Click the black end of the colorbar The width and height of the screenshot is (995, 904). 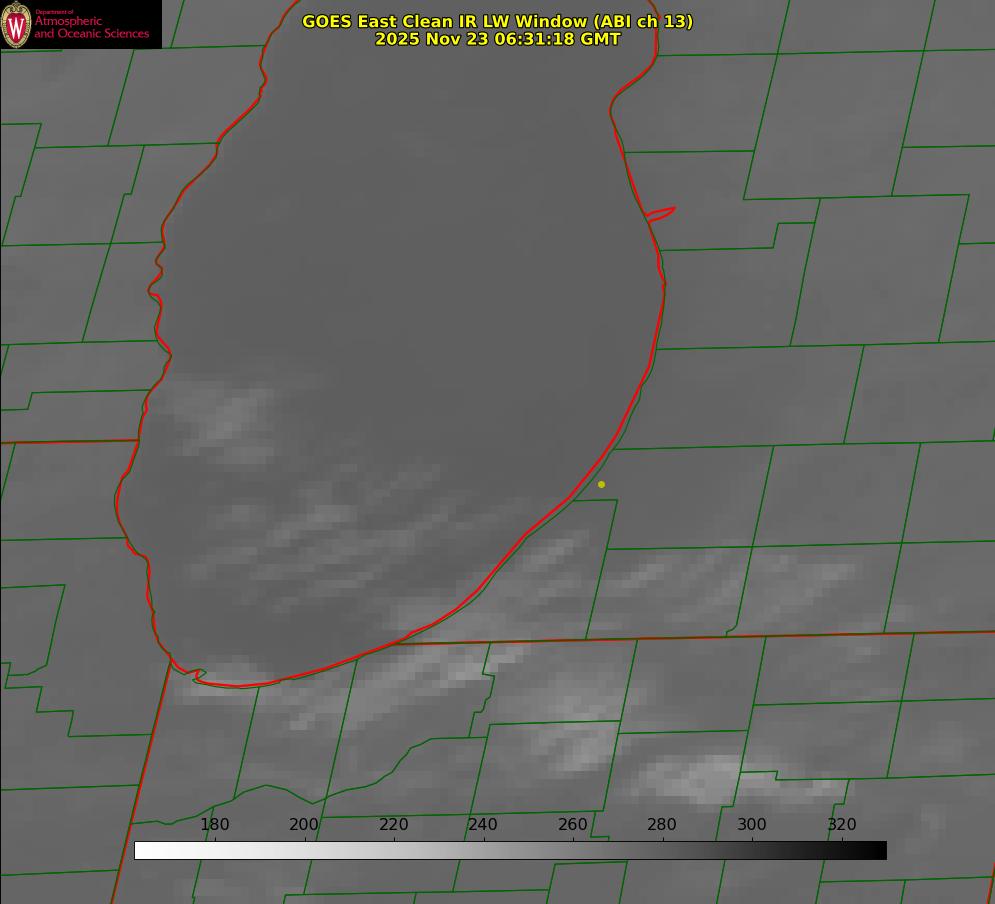tap(879, 850)
